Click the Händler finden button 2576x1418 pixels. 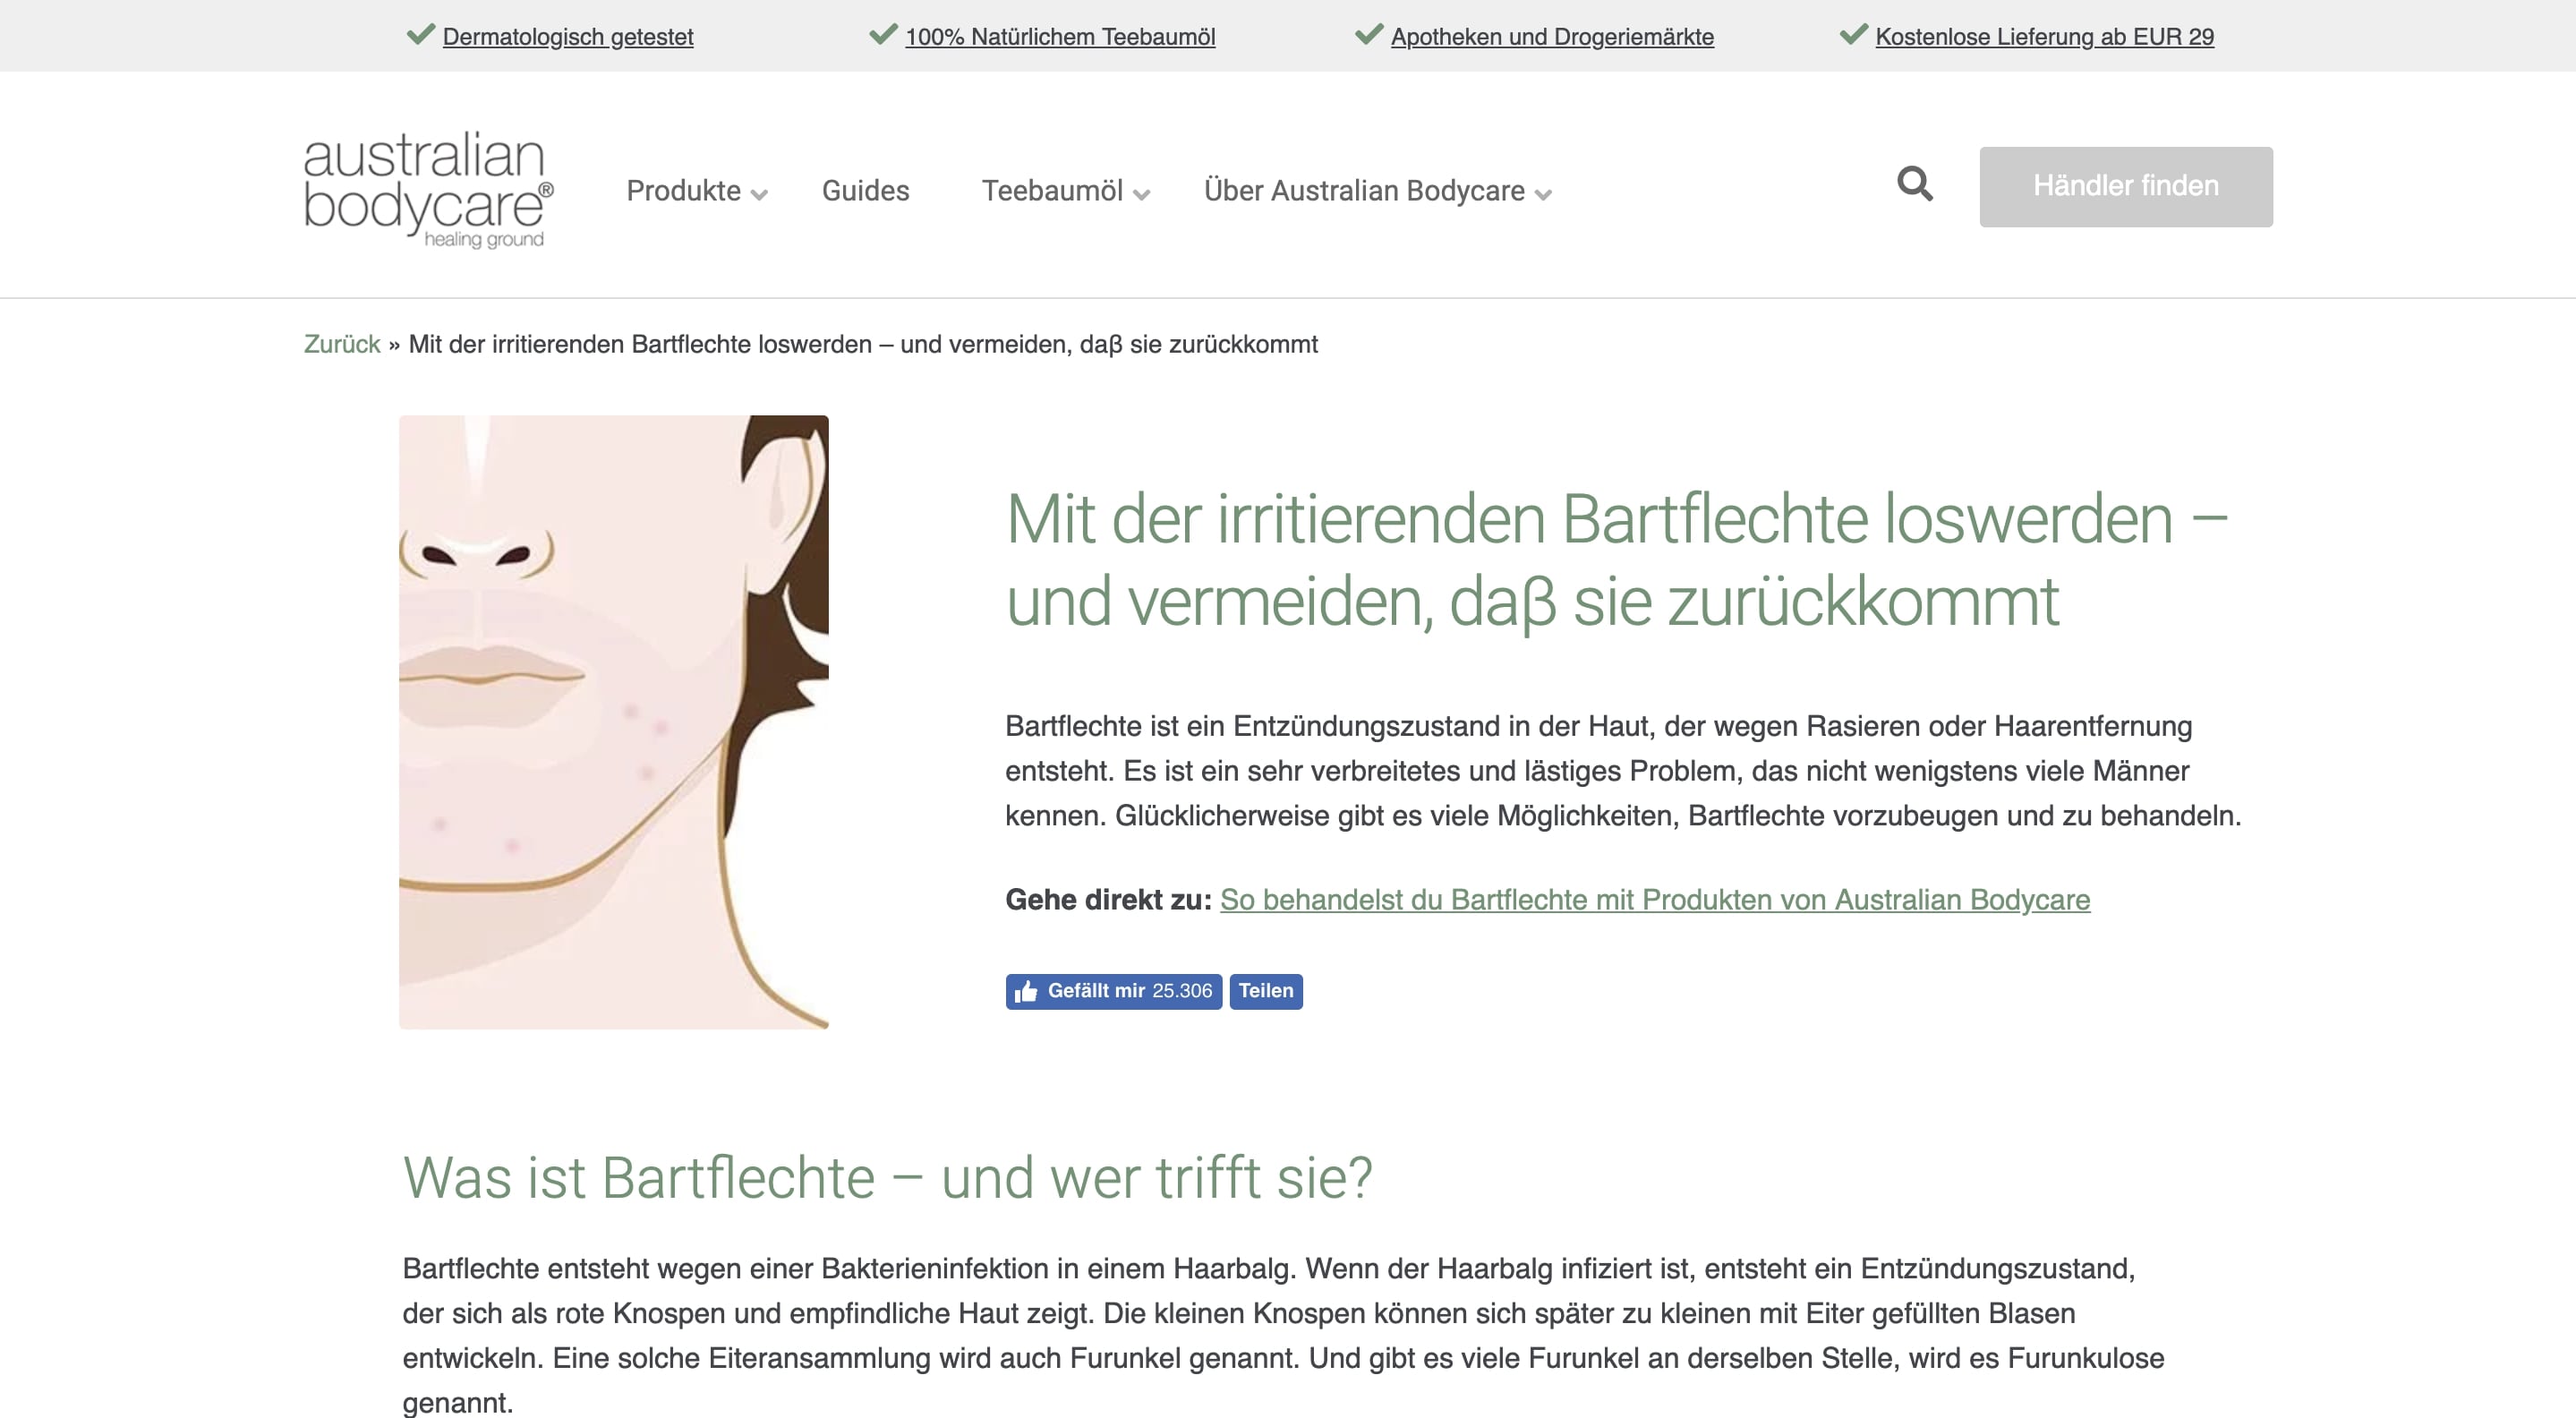2125,186
